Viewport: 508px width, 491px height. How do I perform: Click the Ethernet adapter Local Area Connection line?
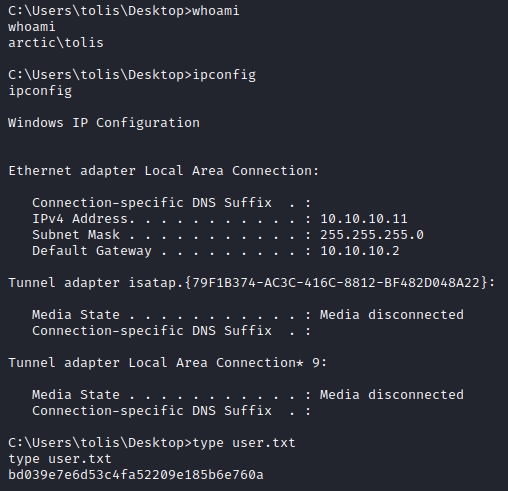pos(164,171)
